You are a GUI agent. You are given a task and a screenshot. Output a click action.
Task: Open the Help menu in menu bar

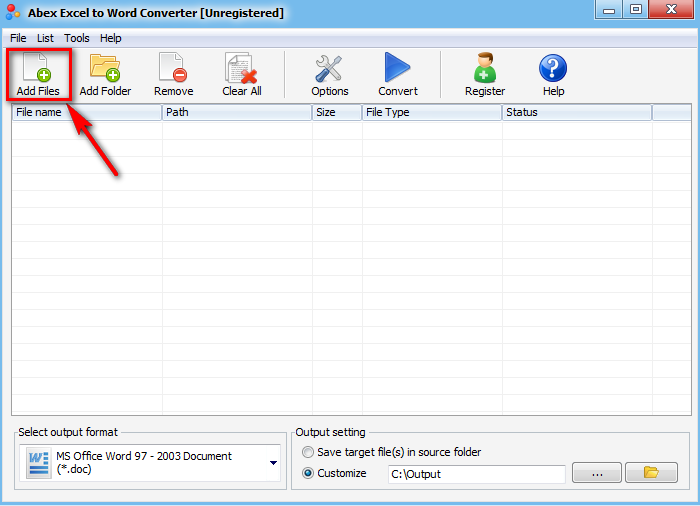110,38
